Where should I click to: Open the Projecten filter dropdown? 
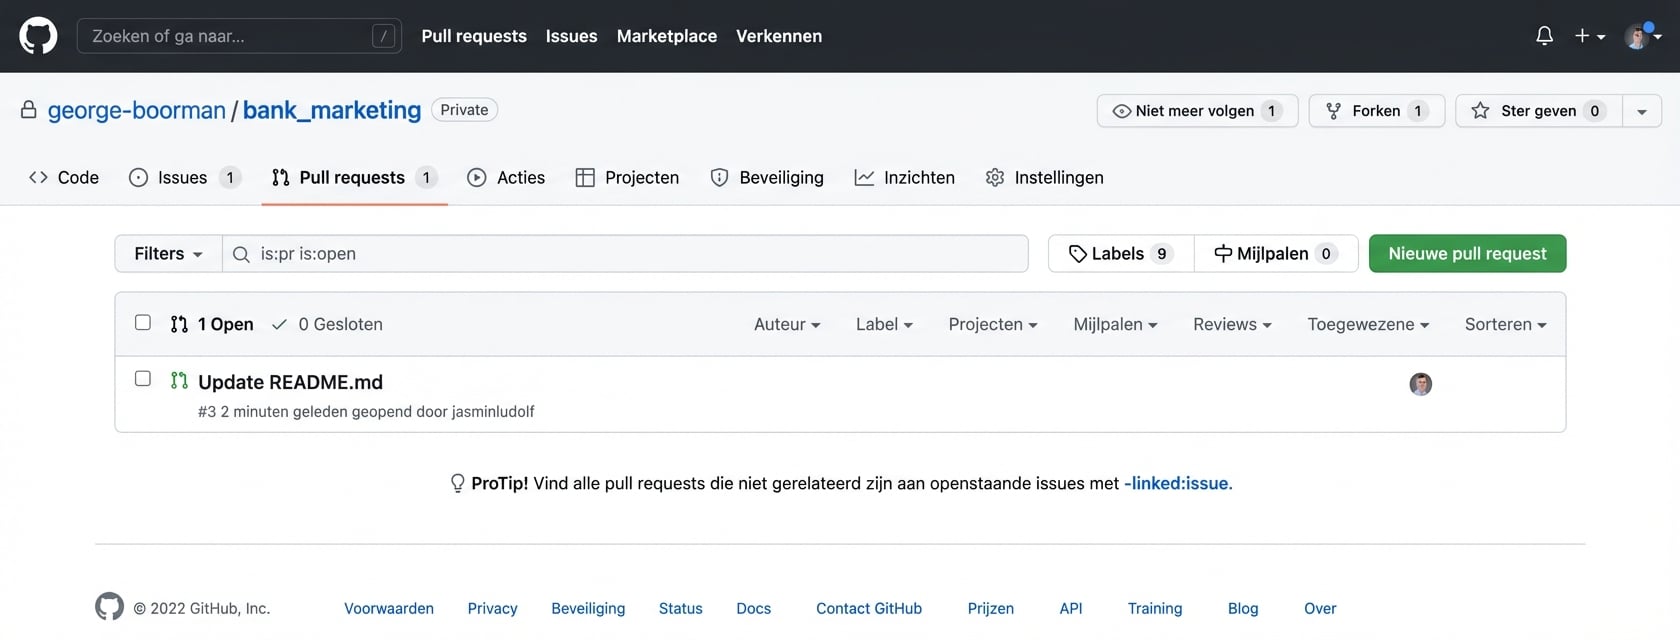pyautogui.click(x=993, y=324)
